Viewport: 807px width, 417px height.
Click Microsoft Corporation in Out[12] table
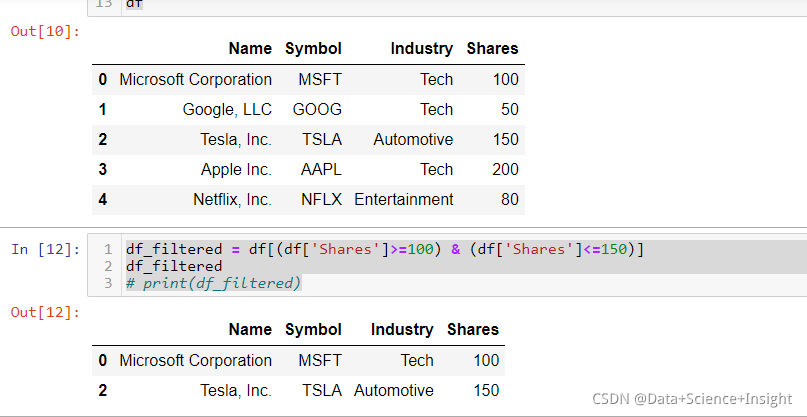click(195, 360)
